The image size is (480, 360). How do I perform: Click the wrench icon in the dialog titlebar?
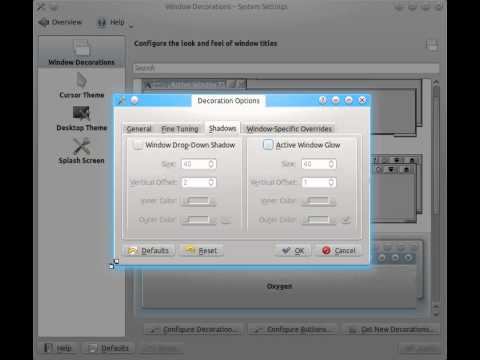122,100
